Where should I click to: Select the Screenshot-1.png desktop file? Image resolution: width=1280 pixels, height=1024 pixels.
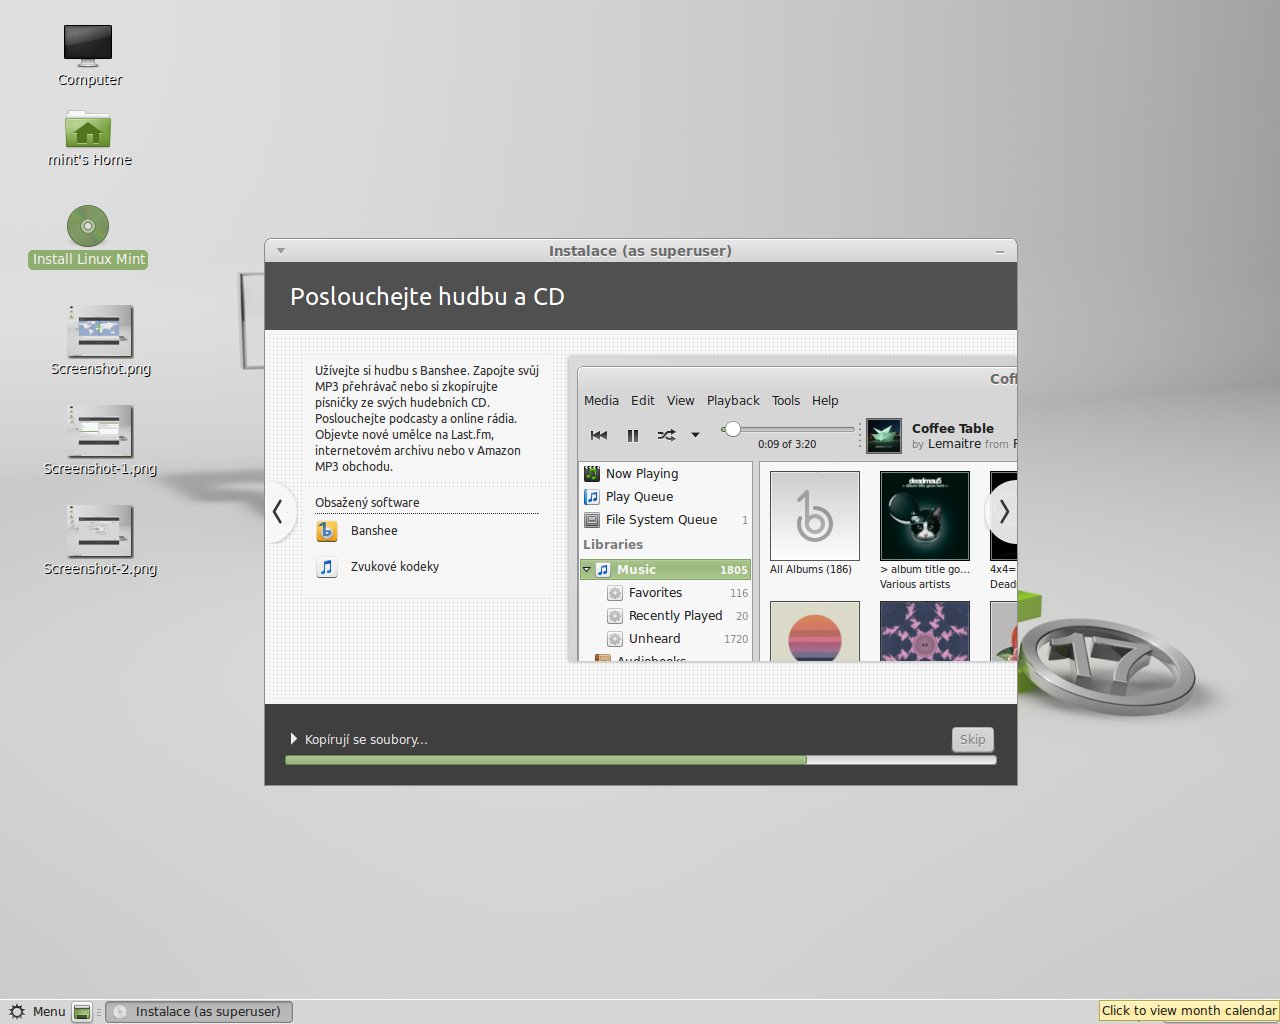click(100, 432)
